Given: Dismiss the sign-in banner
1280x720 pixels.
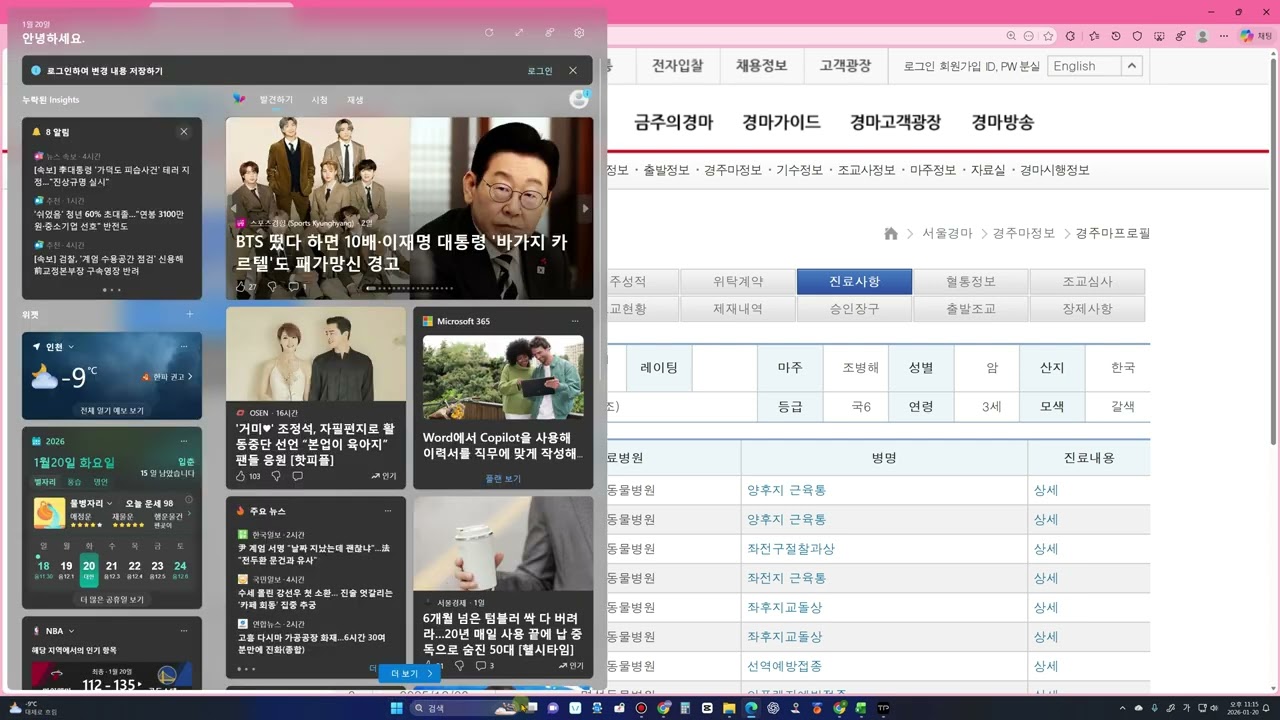Looking at the screenshot, I should click(x=573, y=71).
